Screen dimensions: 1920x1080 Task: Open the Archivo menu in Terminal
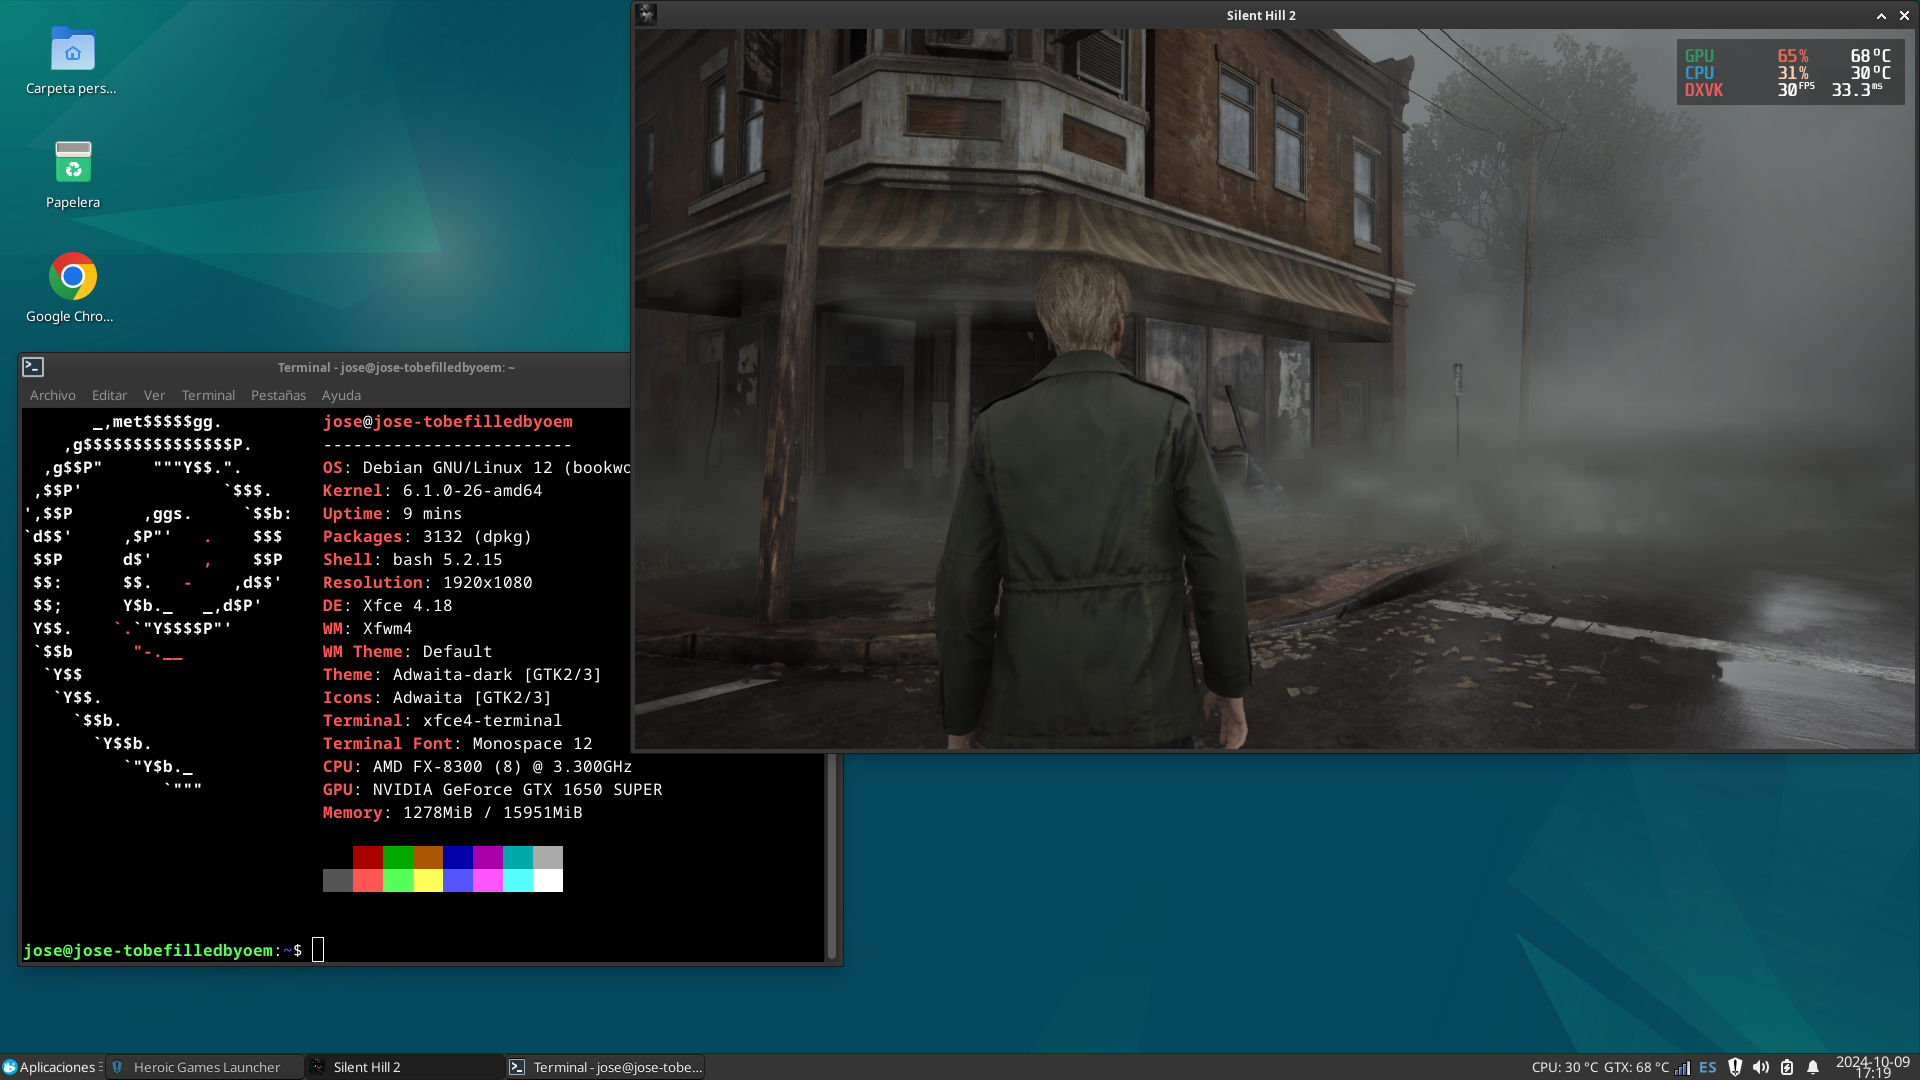click(x=53, y=395)
